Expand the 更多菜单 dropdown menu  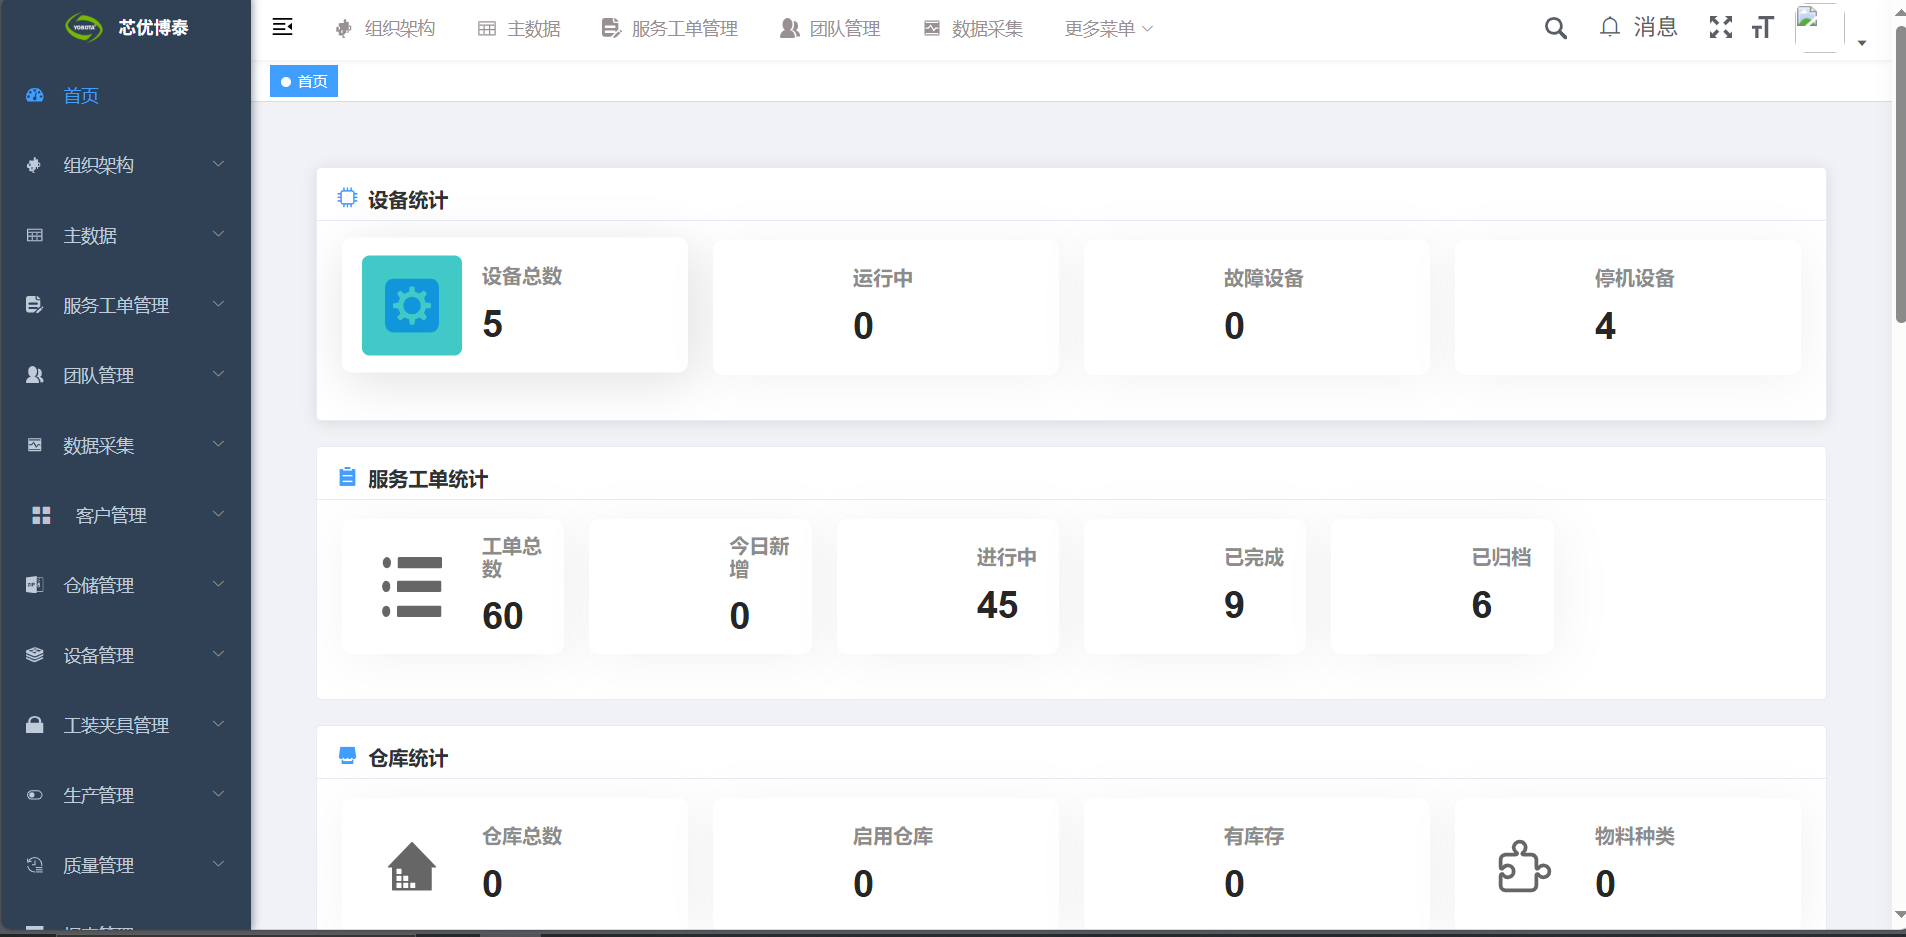click(1108, 29)
